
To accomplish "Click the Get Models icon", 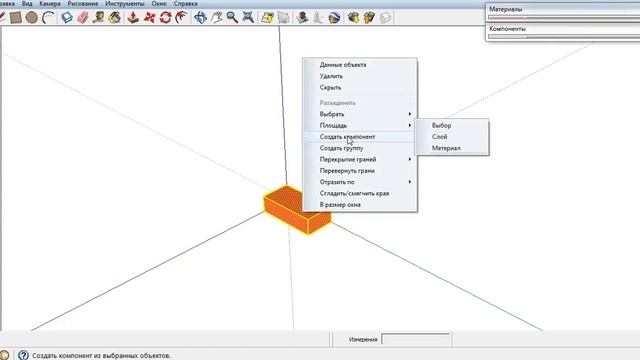I will pyautogui.click(x=353, y=18).
